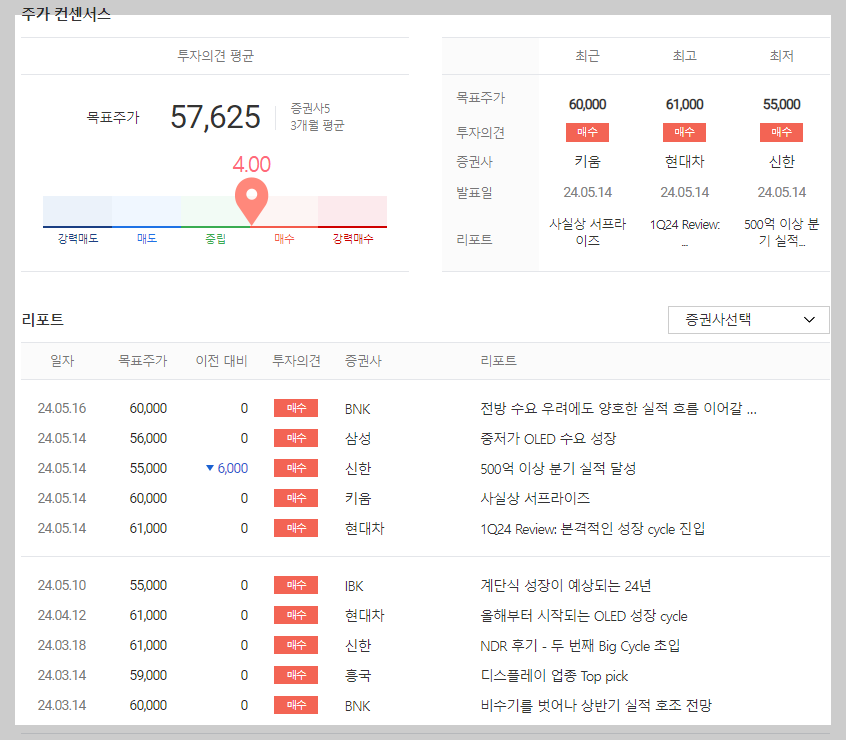Click the 일자 column header
846x740 pixels.
[62, 361]
